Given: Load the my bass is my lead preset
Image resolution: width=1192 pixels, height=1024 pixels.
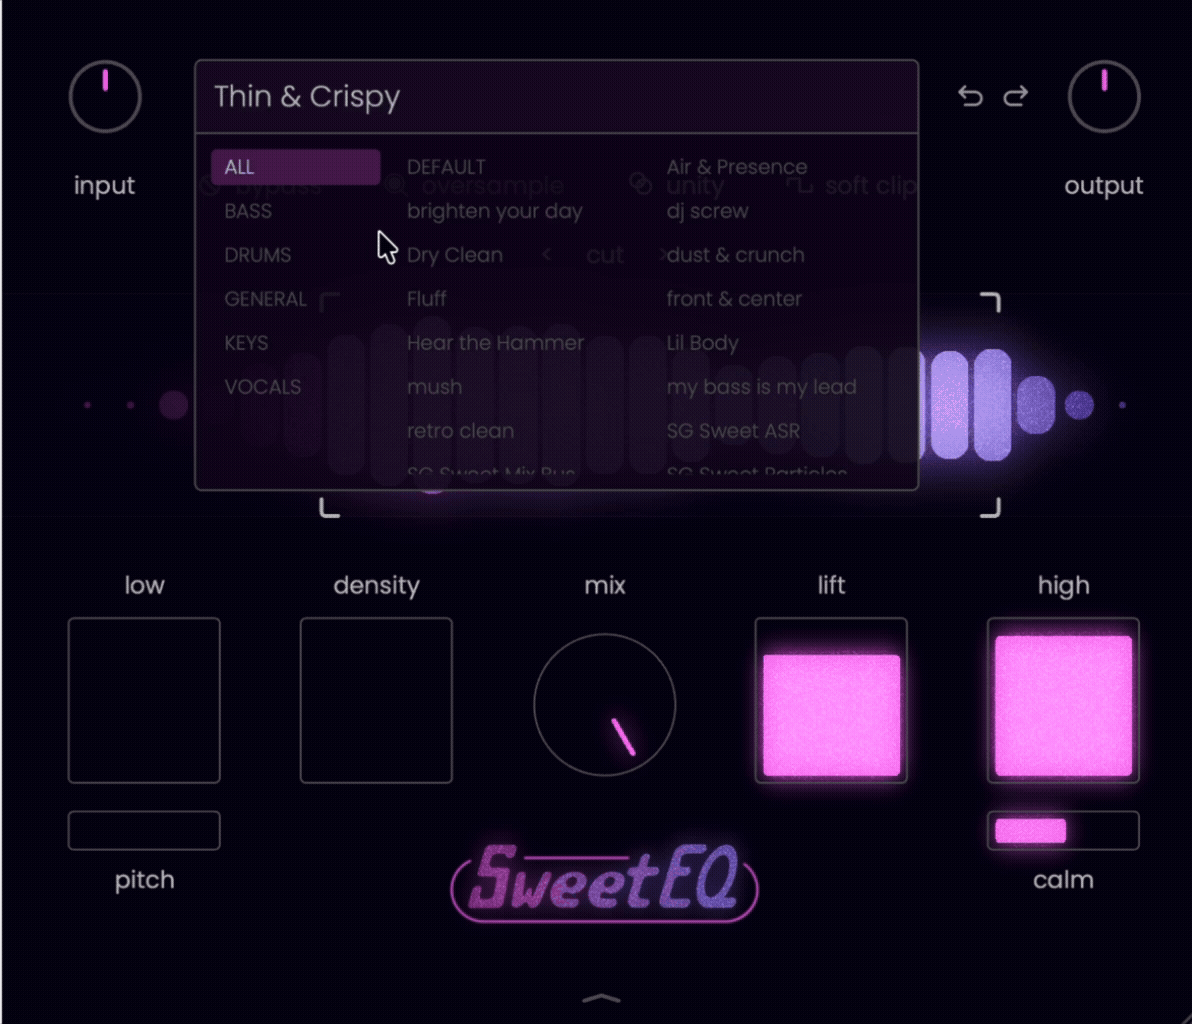Looking at the screenshot, I should click(762, 388).
